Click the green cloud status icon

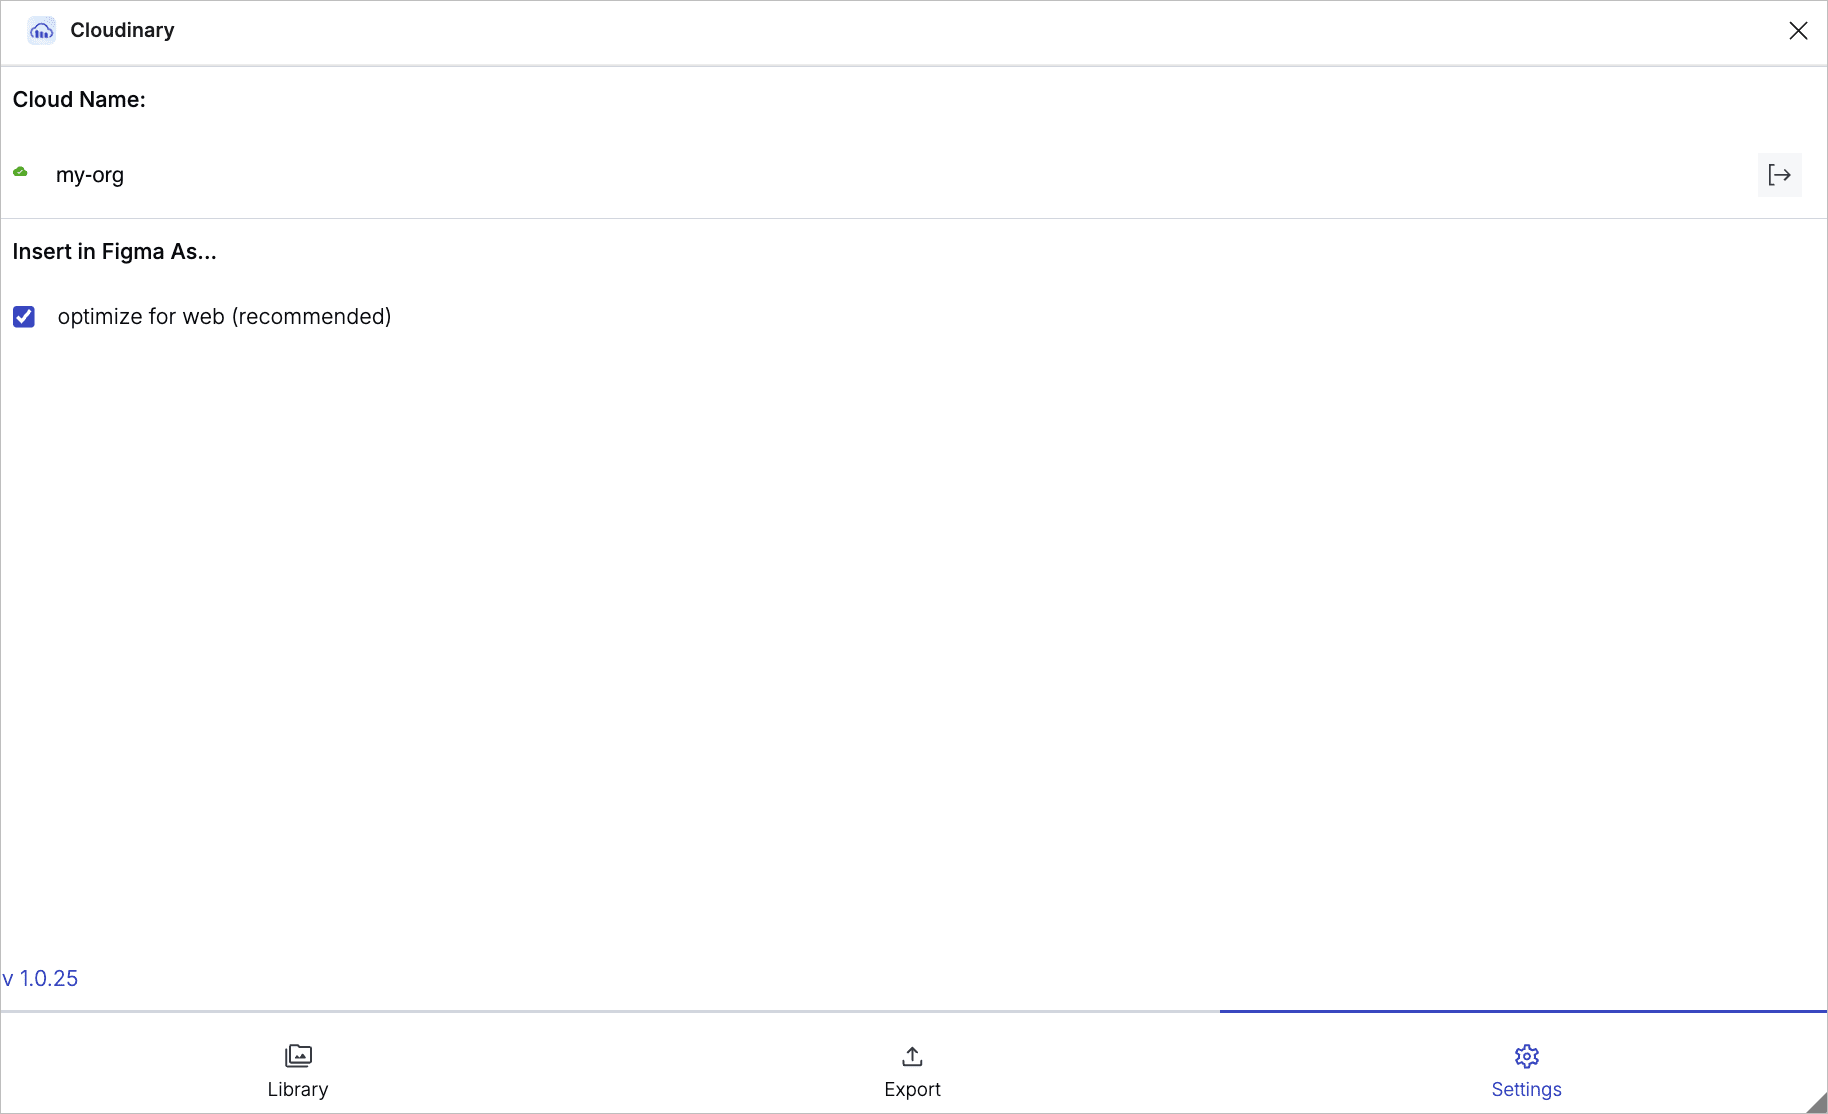coord(20,172)
